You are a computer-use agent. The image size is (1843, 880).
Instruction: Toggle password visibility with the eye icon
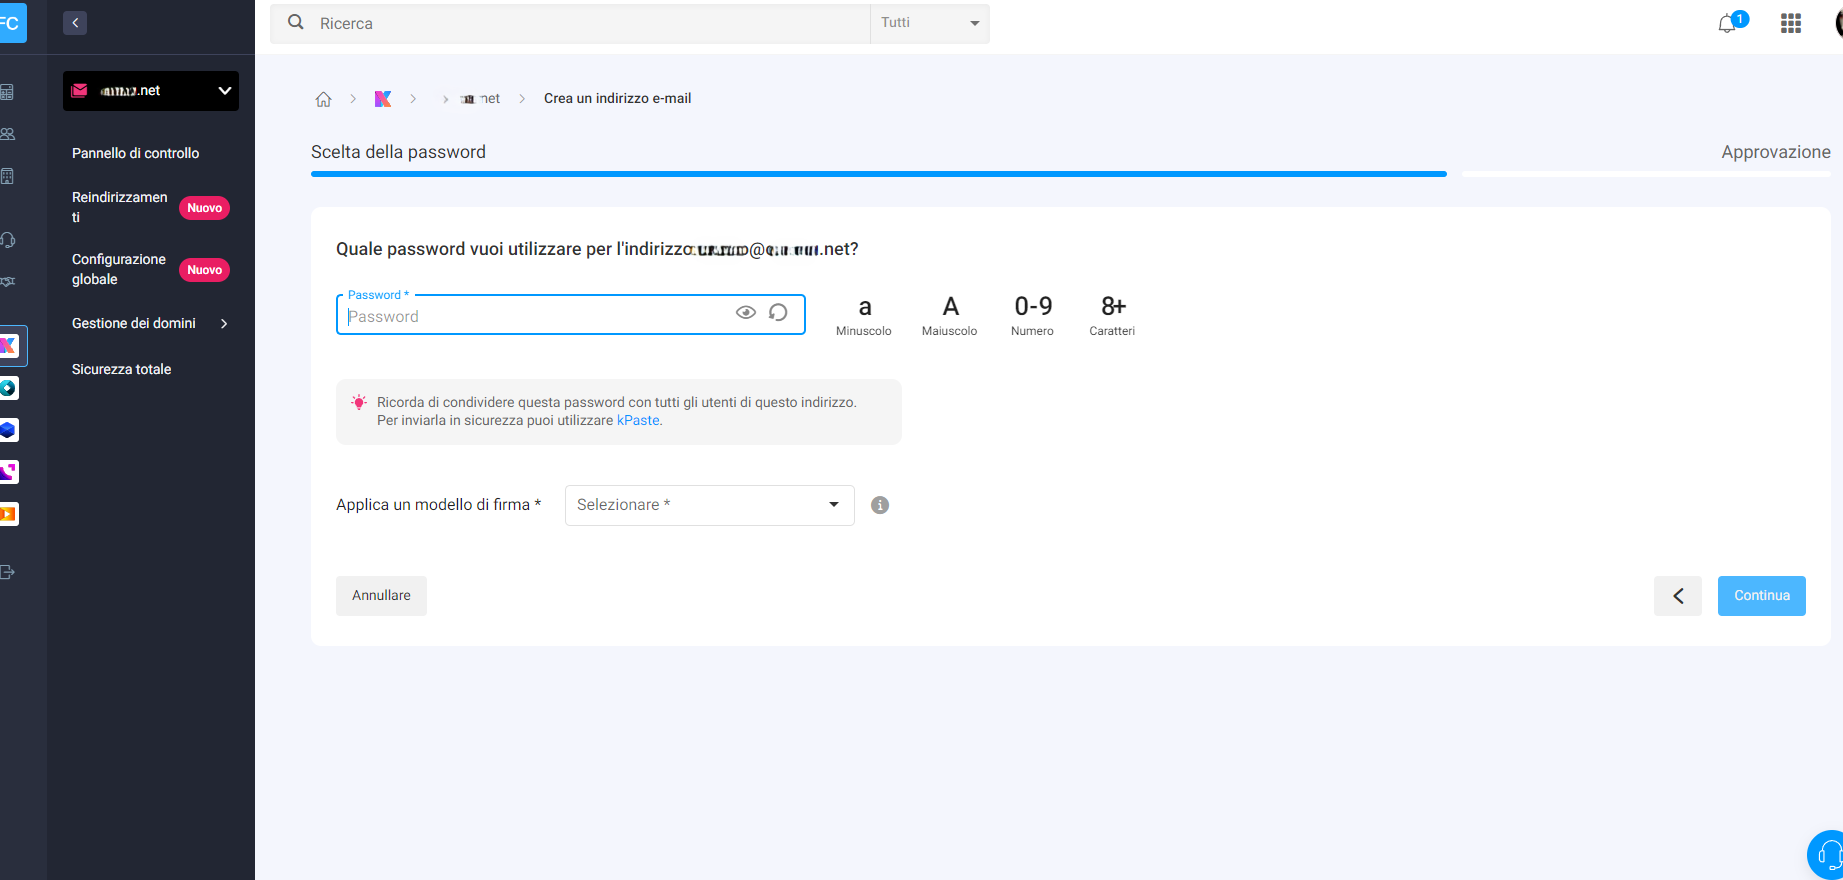(746, 313)
